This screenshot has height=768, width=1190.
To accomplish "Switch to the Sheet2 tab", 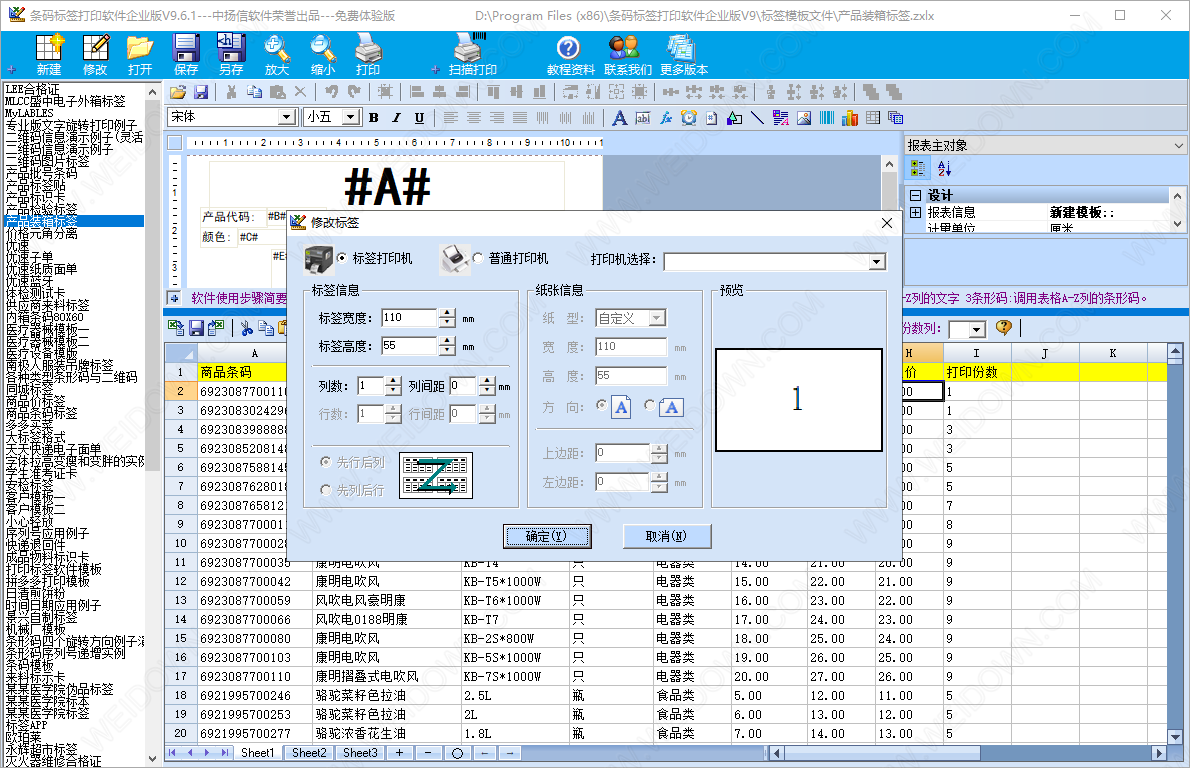I will (309, 753).
